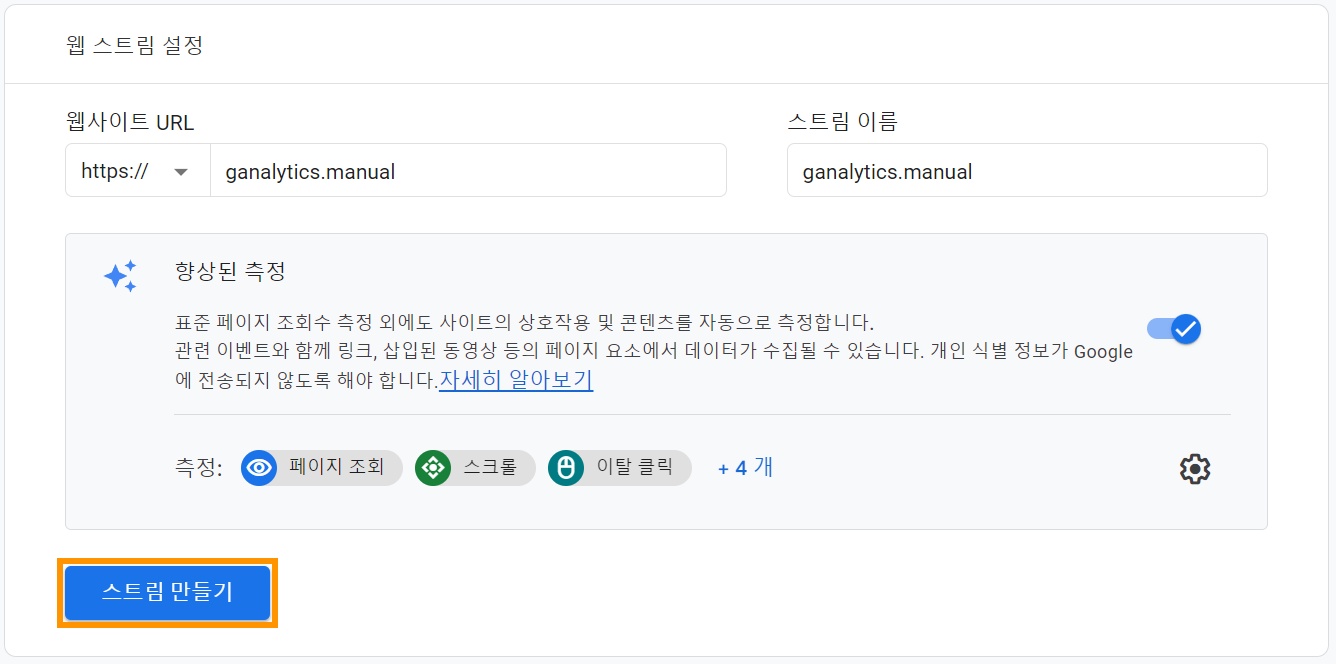
Task: Focus the 스트림 이름 input field
Action: [x=1027, y=171]
